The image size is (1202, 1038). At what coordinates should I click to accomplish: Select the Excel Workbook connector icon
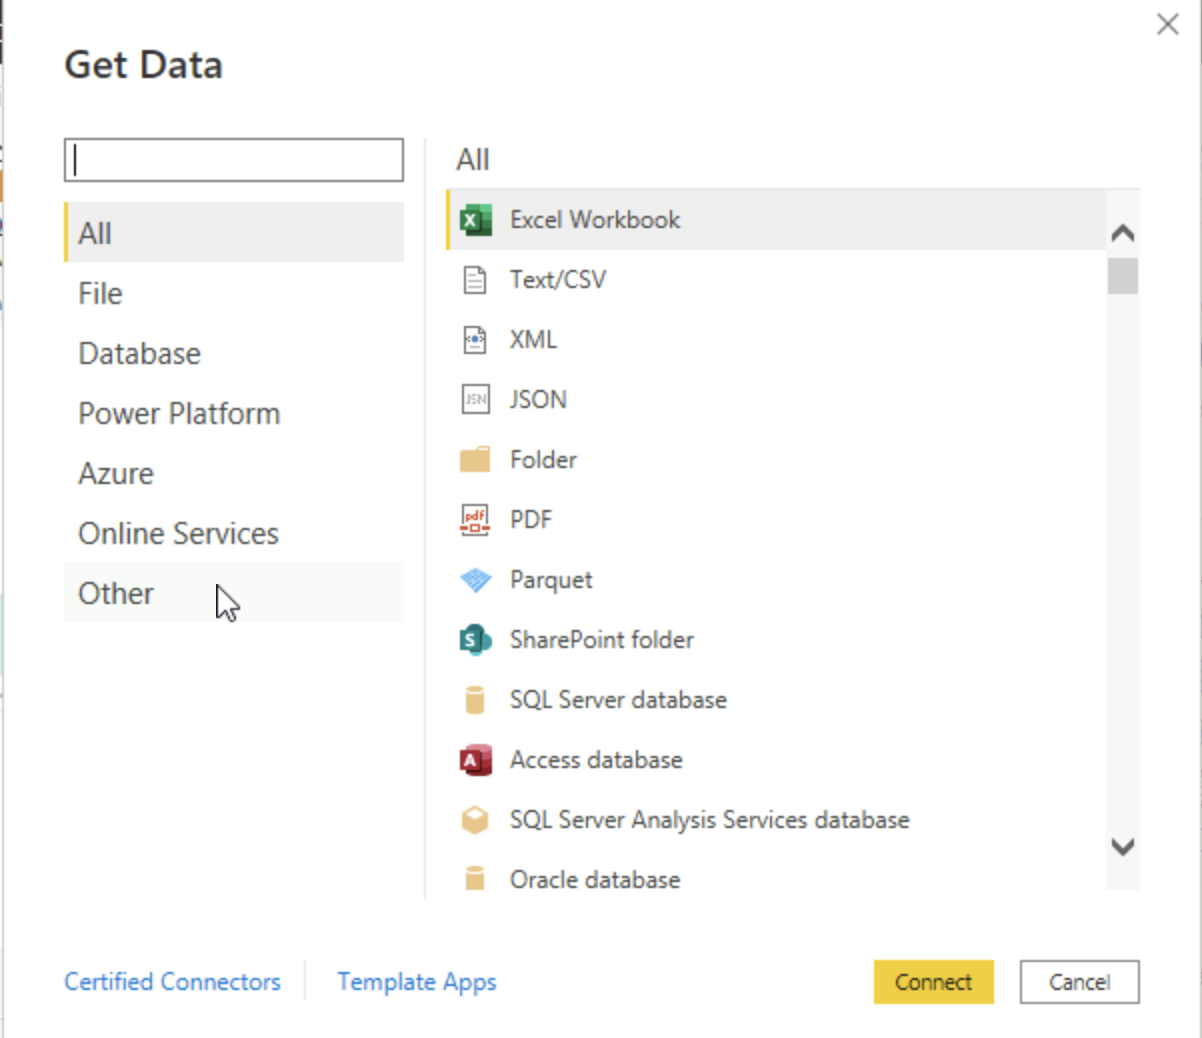click(x=475, y=220)
